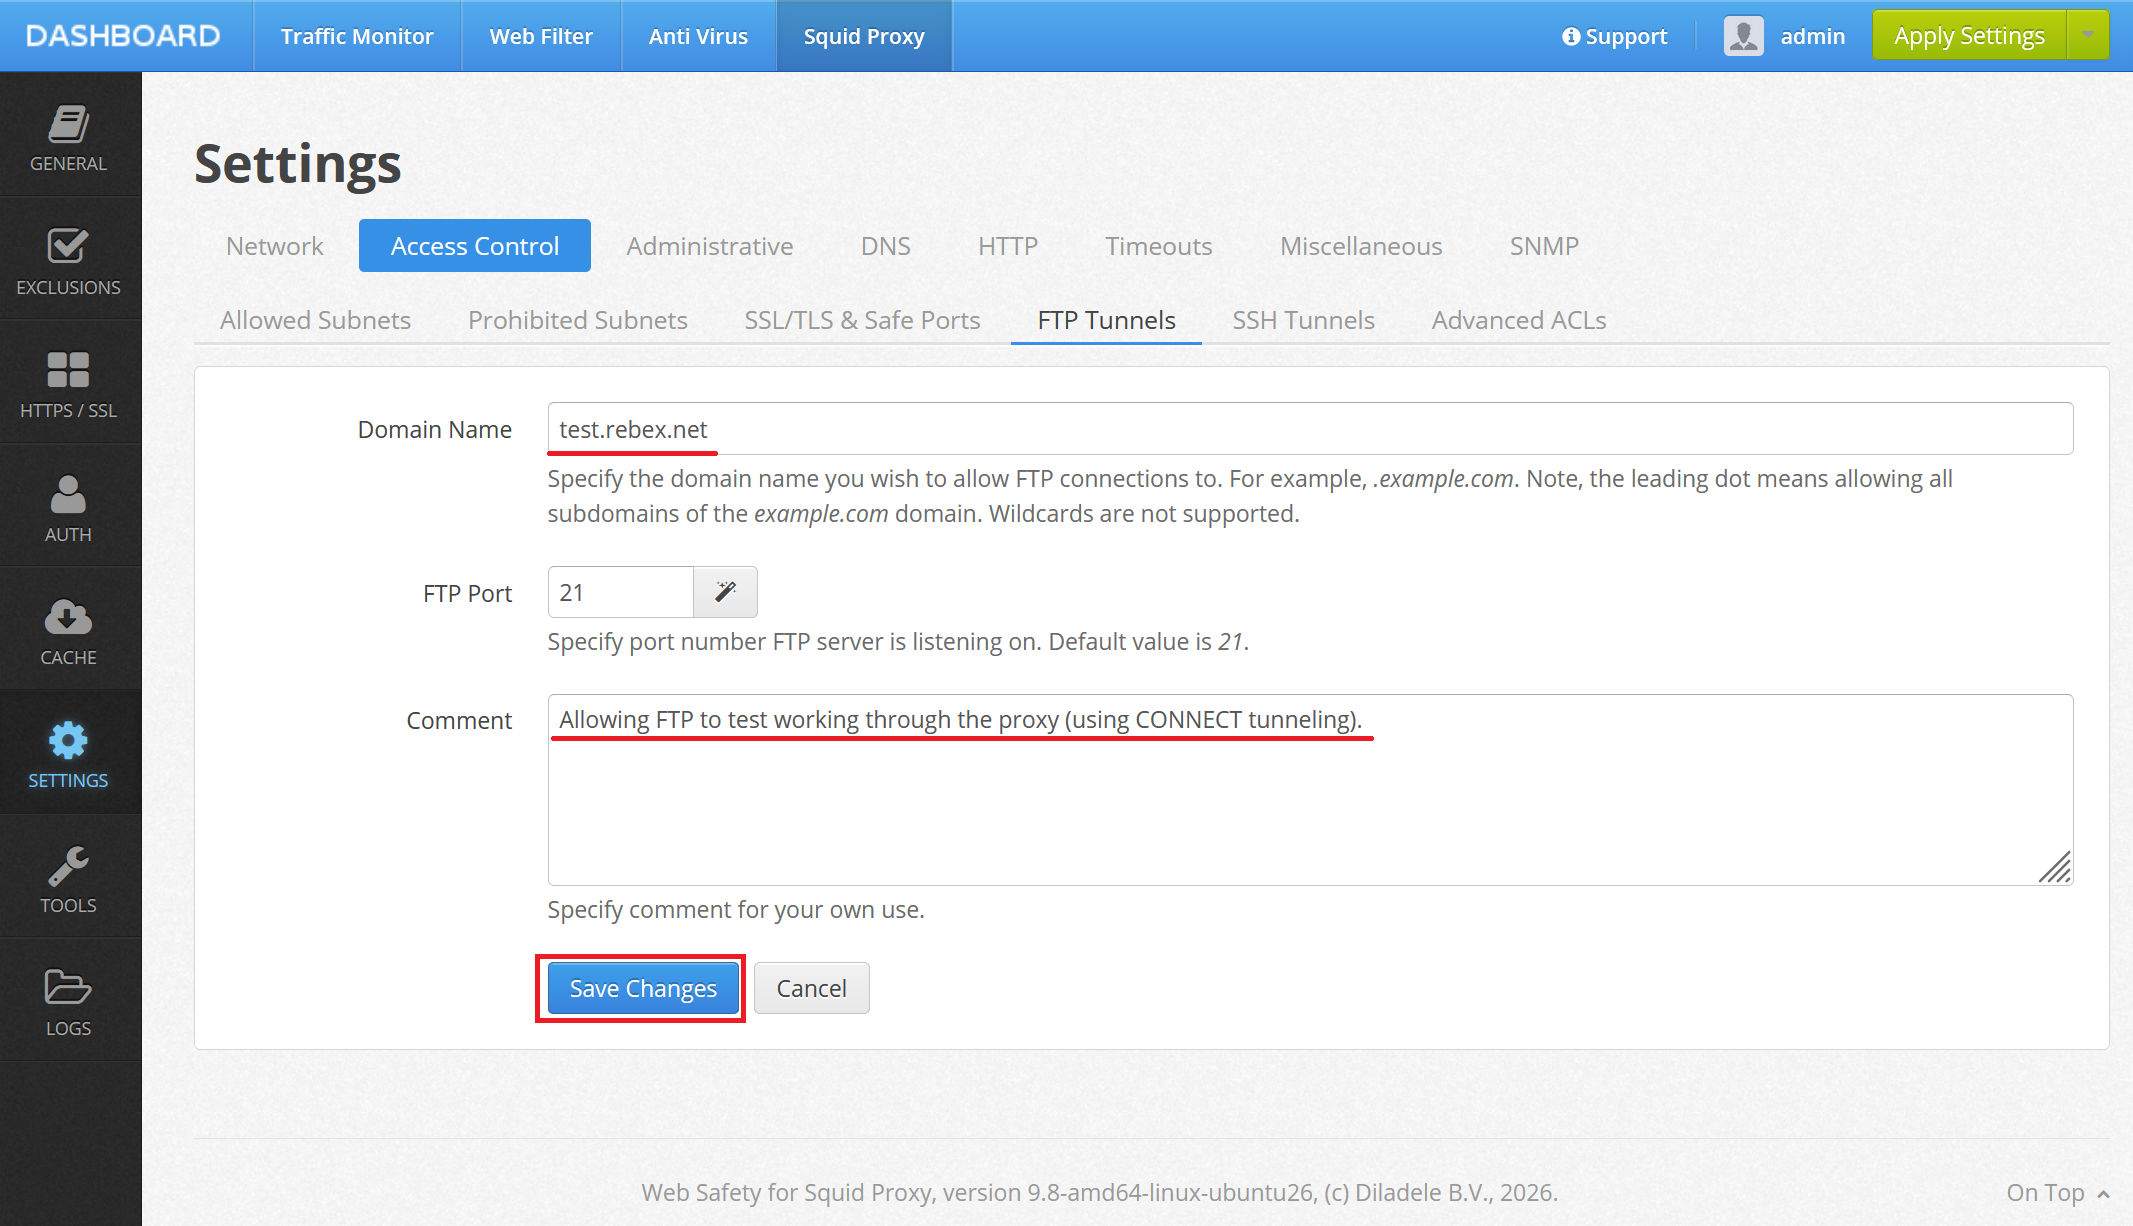2133x1226 pixels.
Task: Open the Allowed Subnets sub-tab
Action: tap(316, 320)
